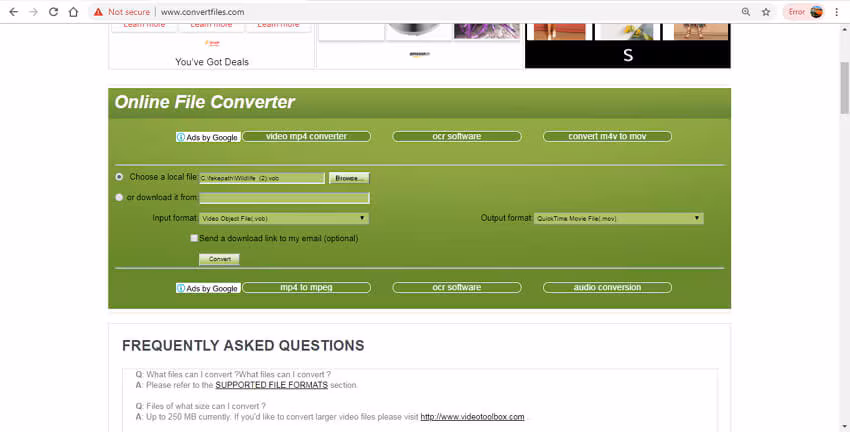Click the profile avatar with Error label
The height and width of the screenshot is (432, 850).
(x=805, y=11)
